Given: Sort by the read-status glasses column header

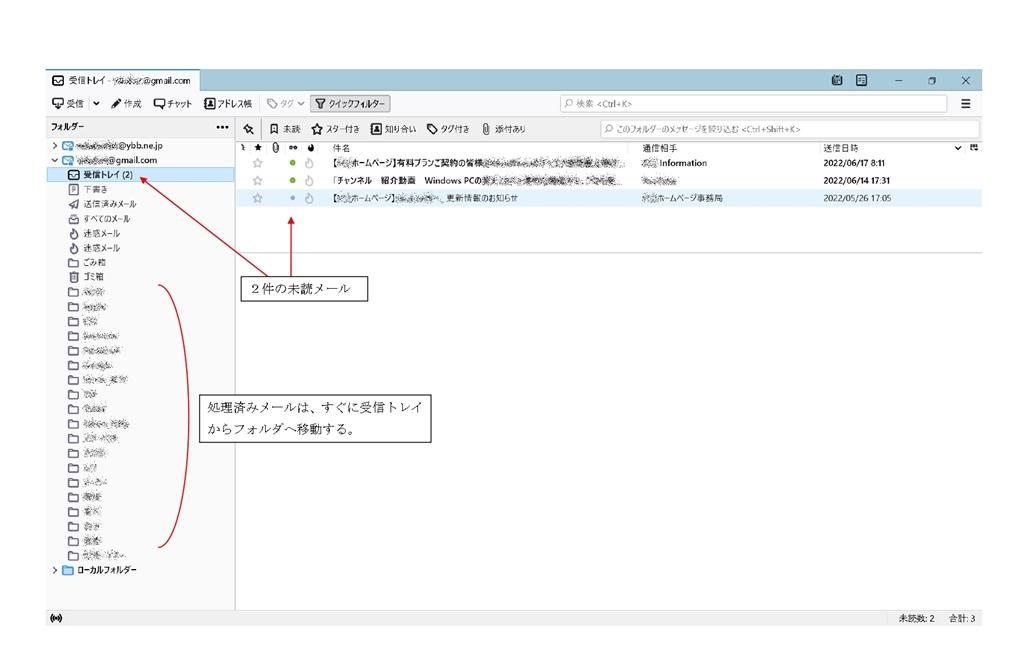Looking at the screenshot, I should point(293,148).
